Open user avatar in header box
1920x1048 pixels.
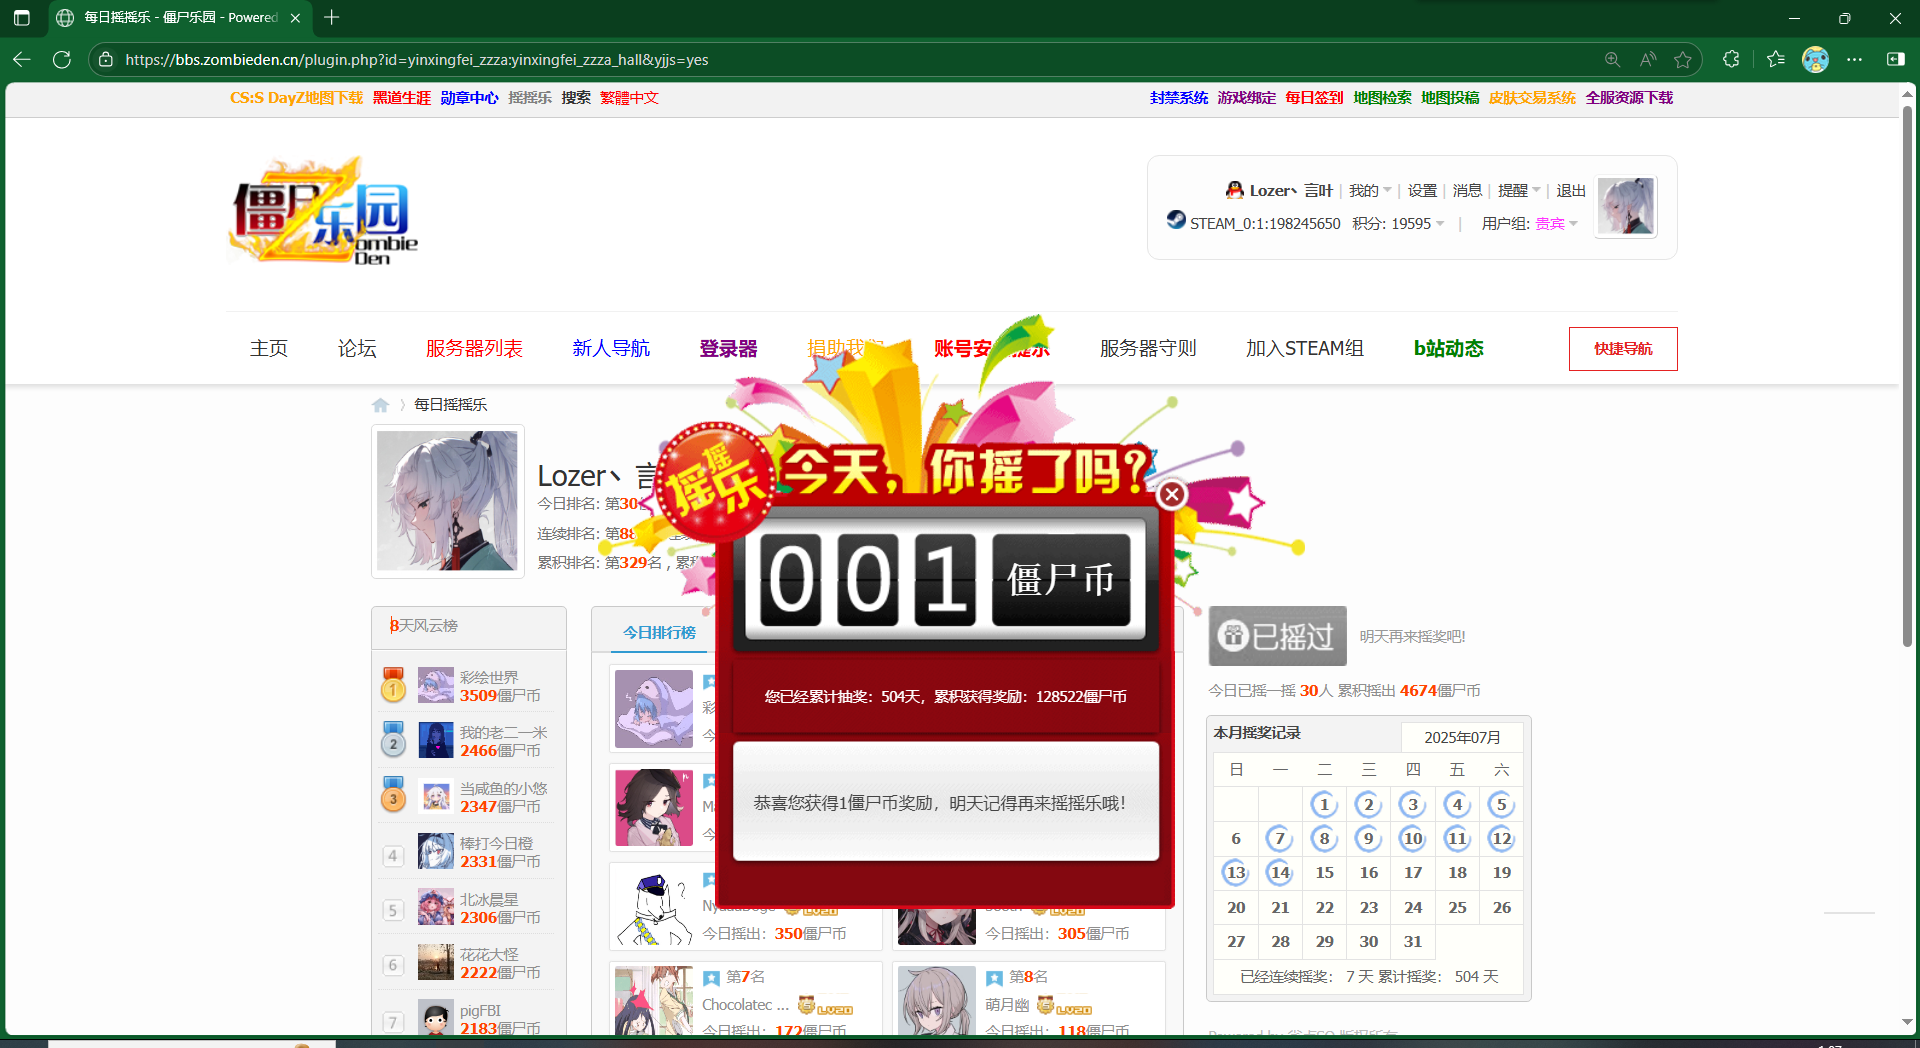coord(1626,207)
